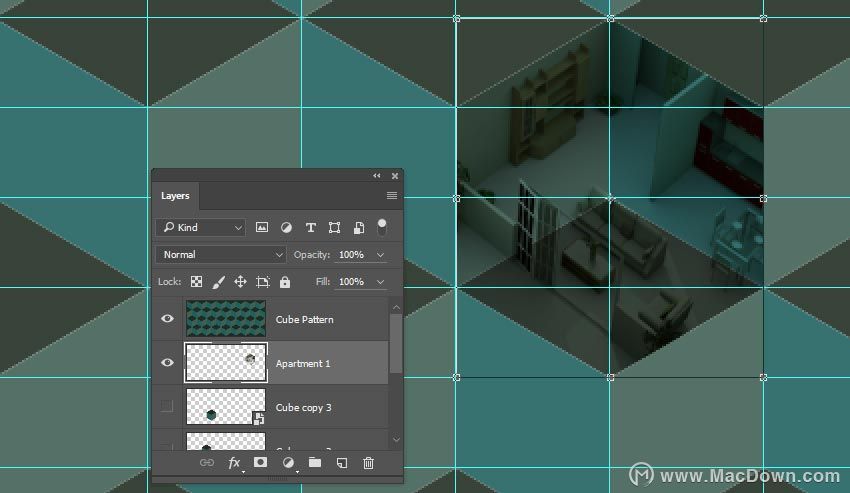Viewport: 850px width, 493px height.
Task: Lock all padlock icon
Action: [285, 282]
